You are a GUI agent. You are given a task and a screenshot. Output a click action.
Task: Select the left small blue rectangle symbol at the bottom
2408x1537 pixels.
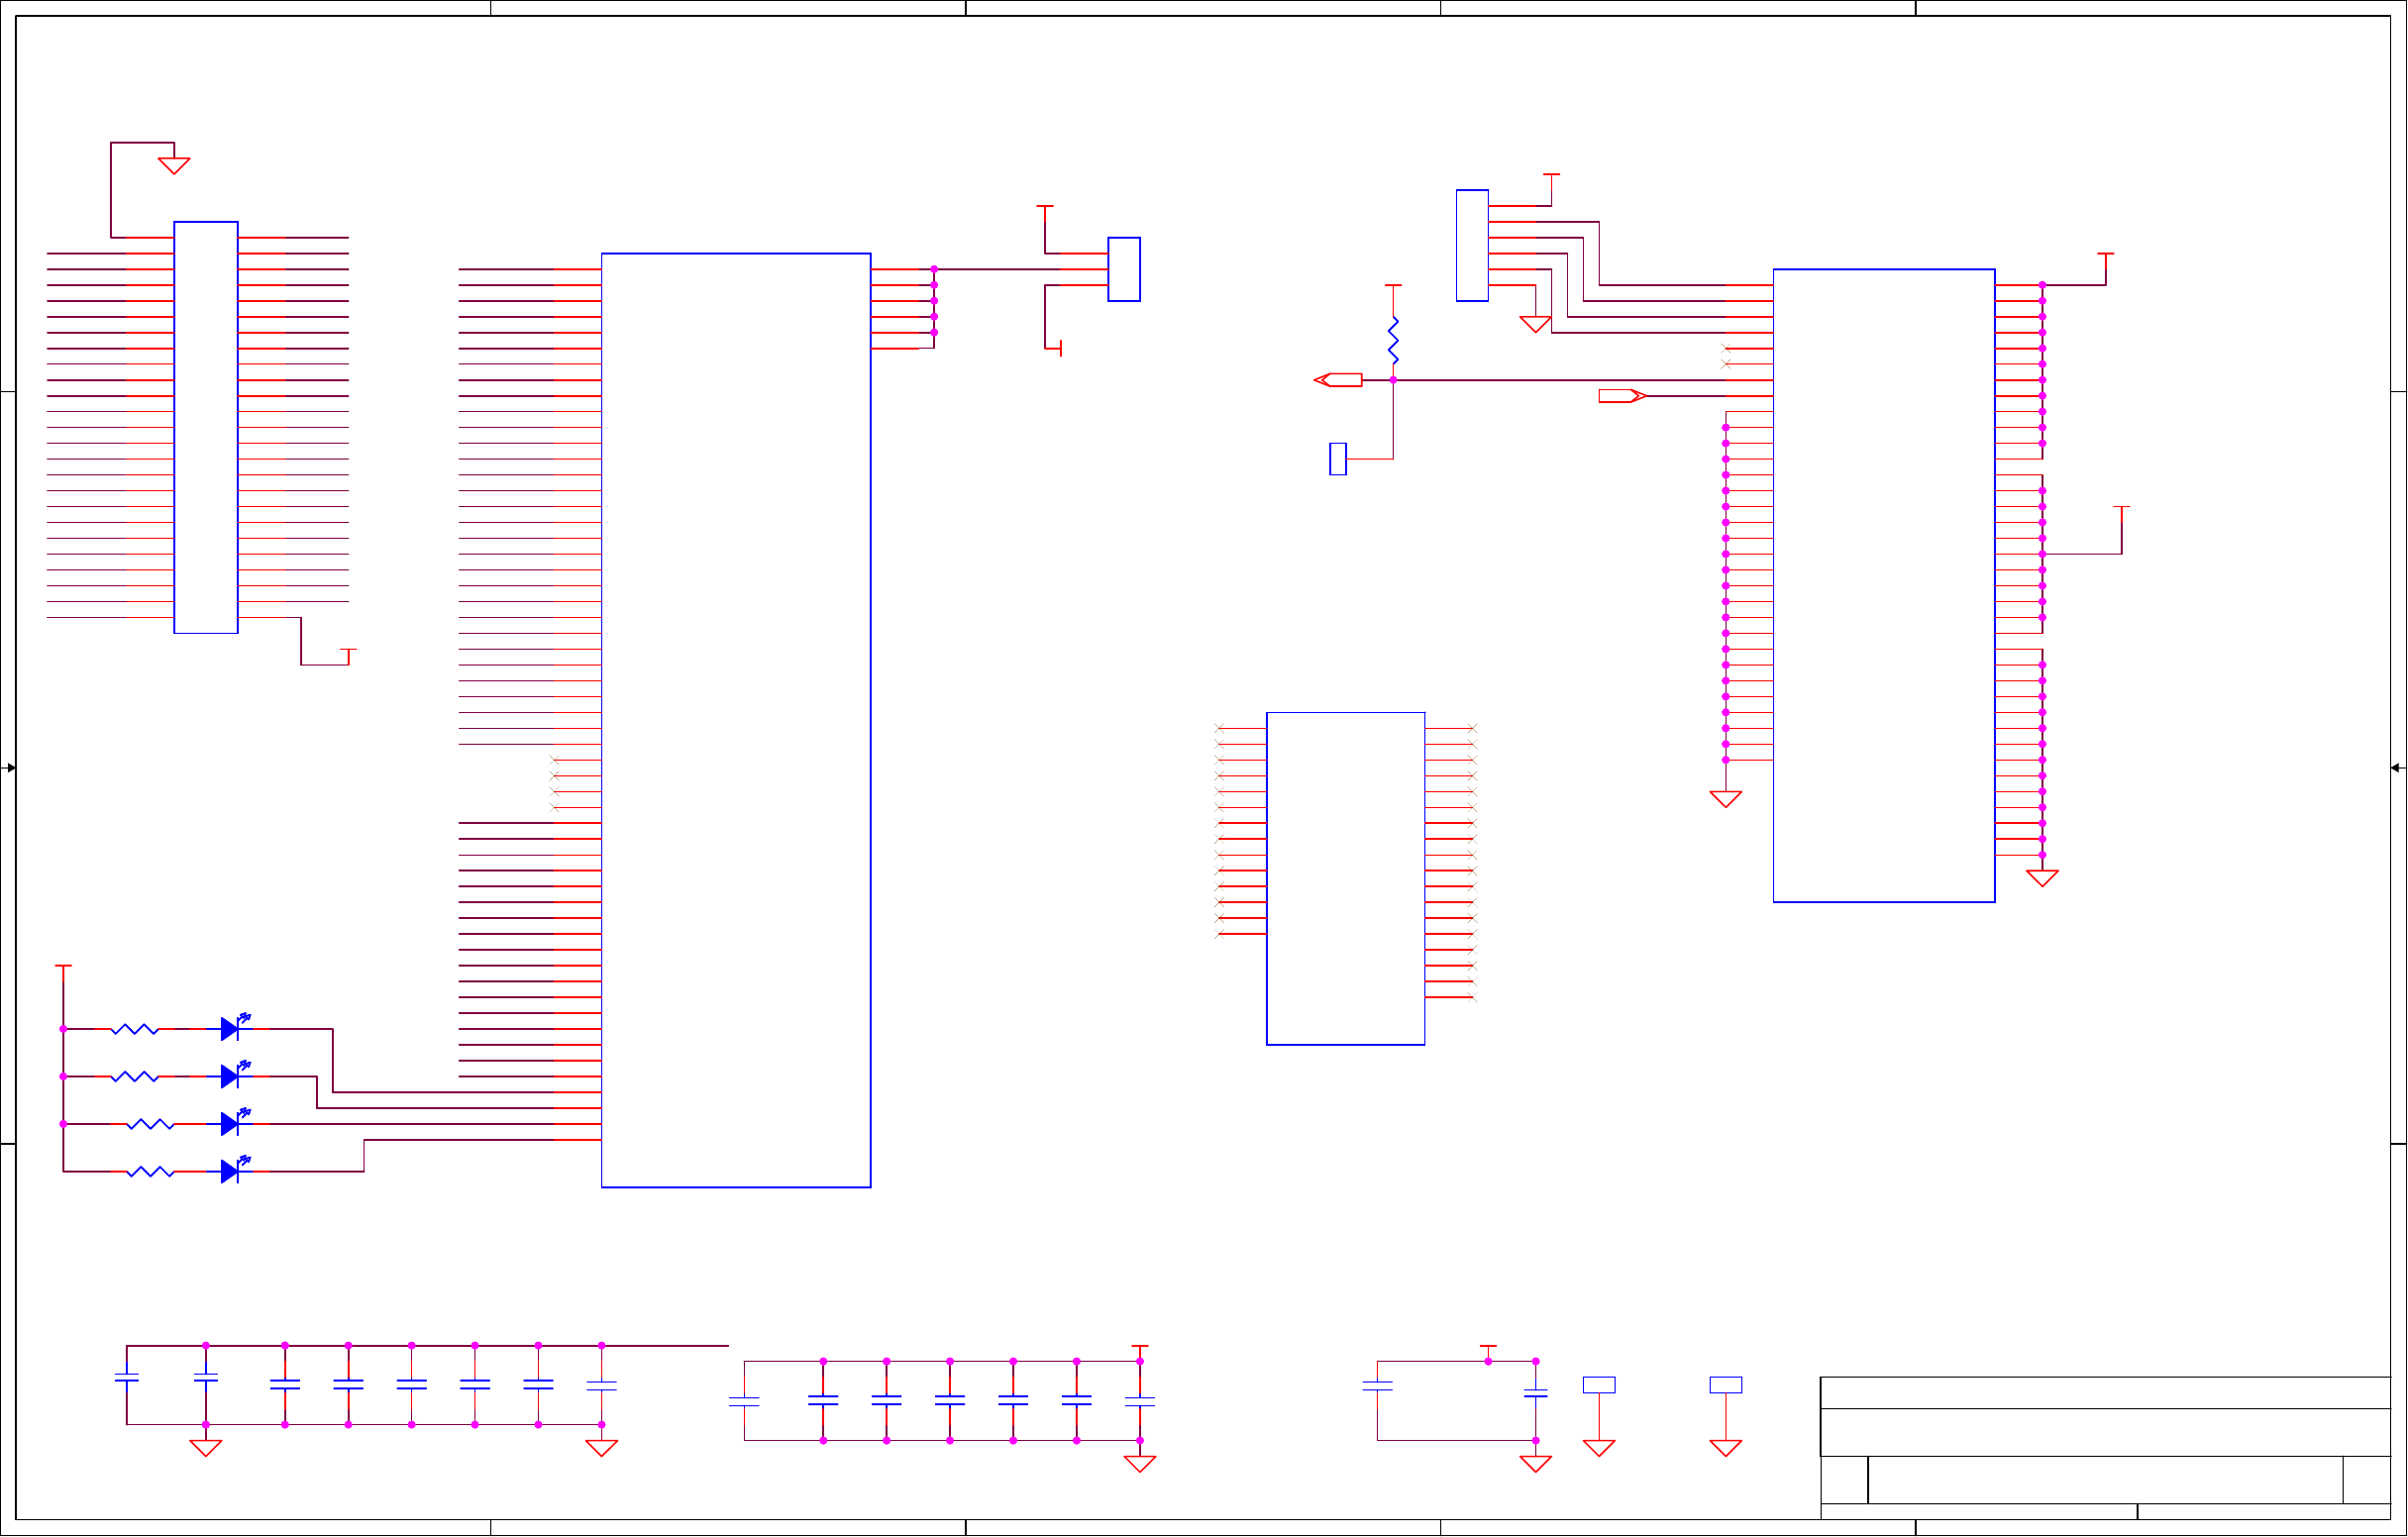[x=1599, y=1385]
